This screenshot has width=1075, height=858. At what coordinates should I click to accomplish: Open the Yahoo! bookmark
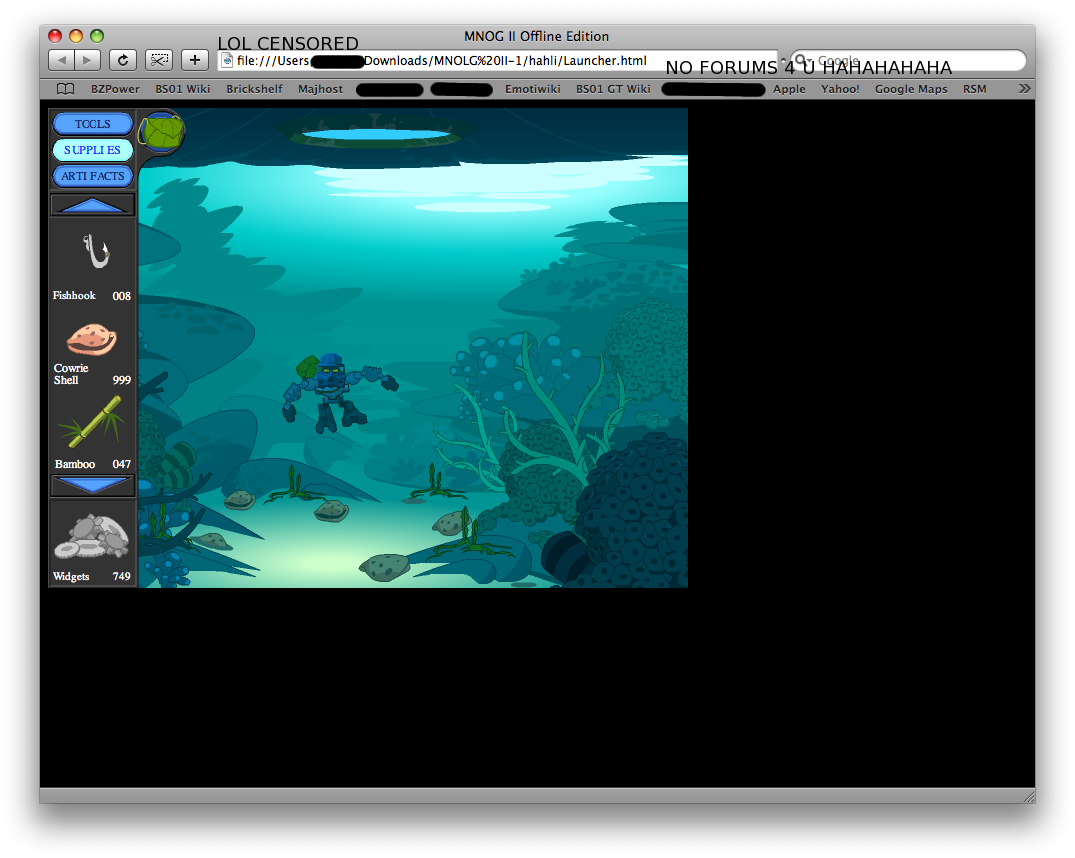pos(840,89)
